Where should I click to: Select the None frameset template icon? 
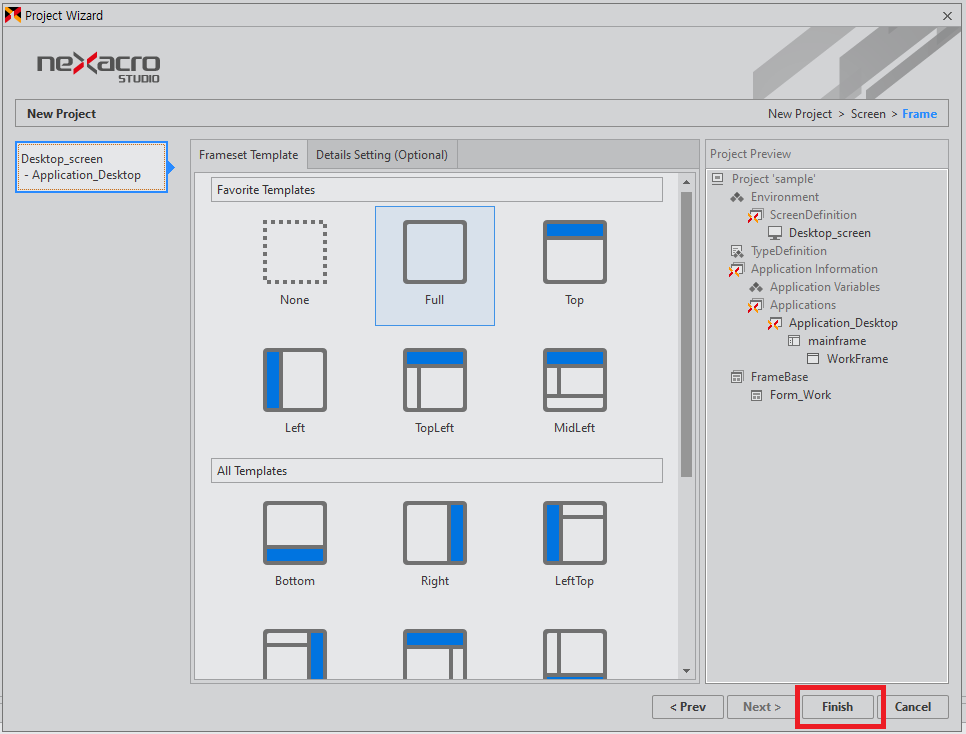point(294,253)
